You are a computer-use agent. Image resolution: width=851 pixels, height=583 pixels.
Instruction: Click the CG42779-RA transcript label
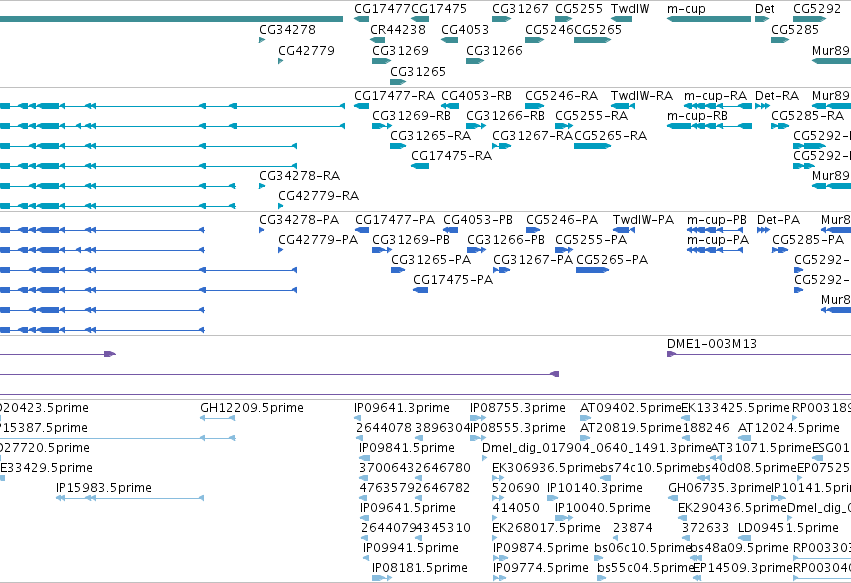coord(319,196)
